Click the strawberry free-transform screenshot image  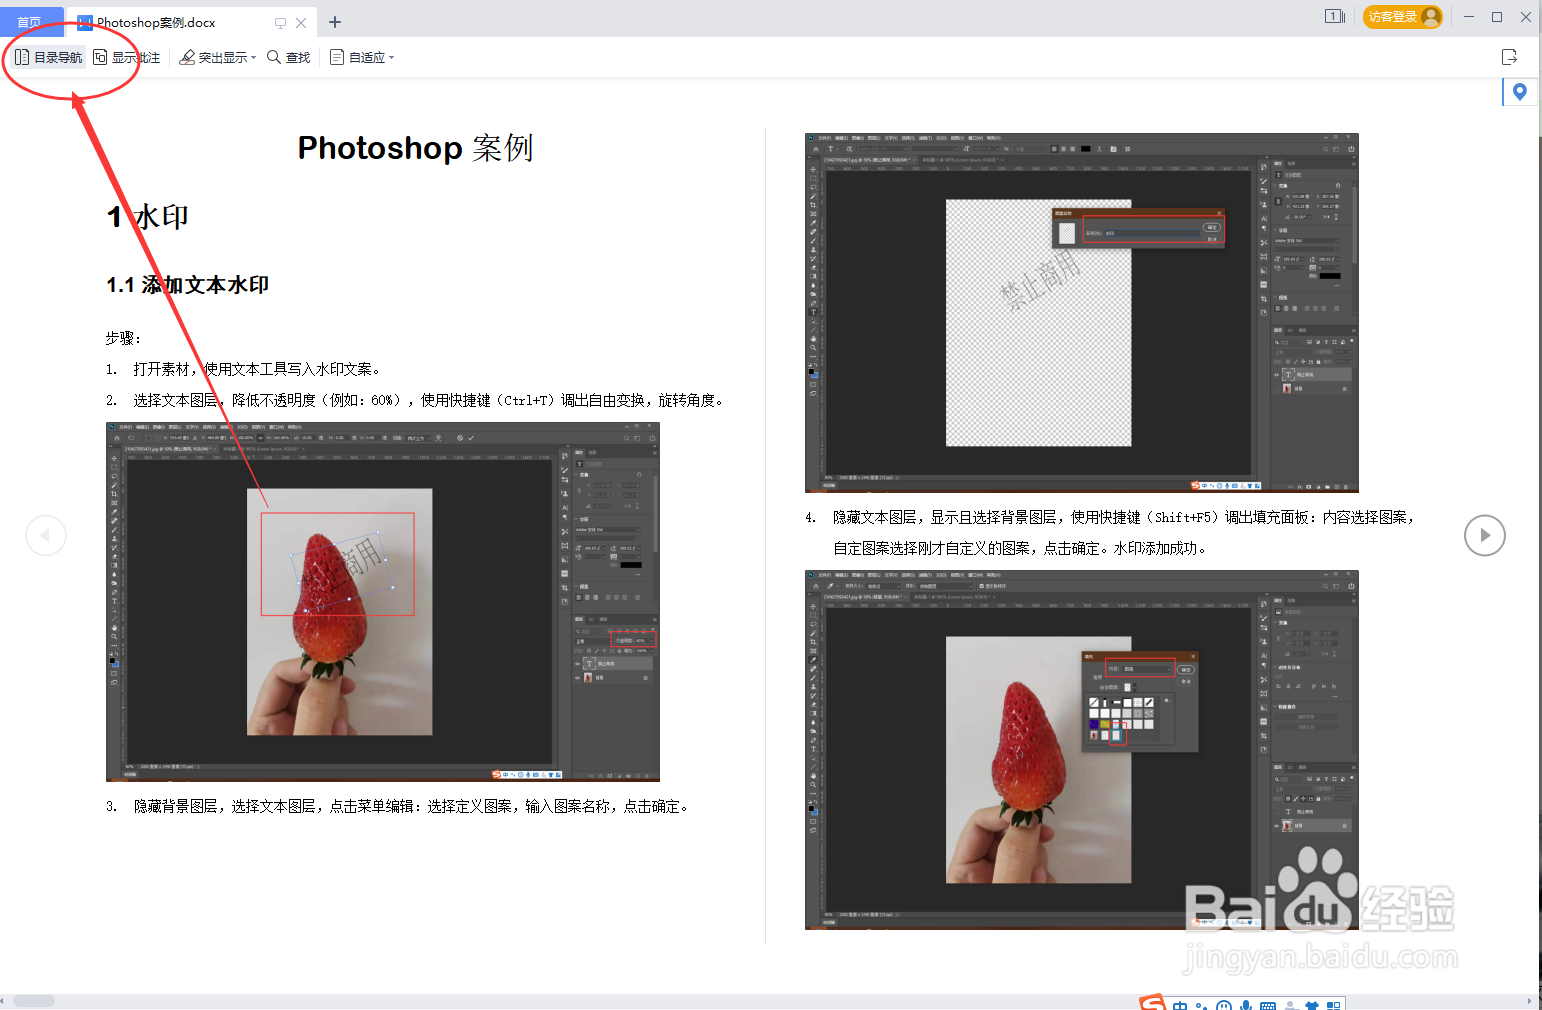coord(383,601)
